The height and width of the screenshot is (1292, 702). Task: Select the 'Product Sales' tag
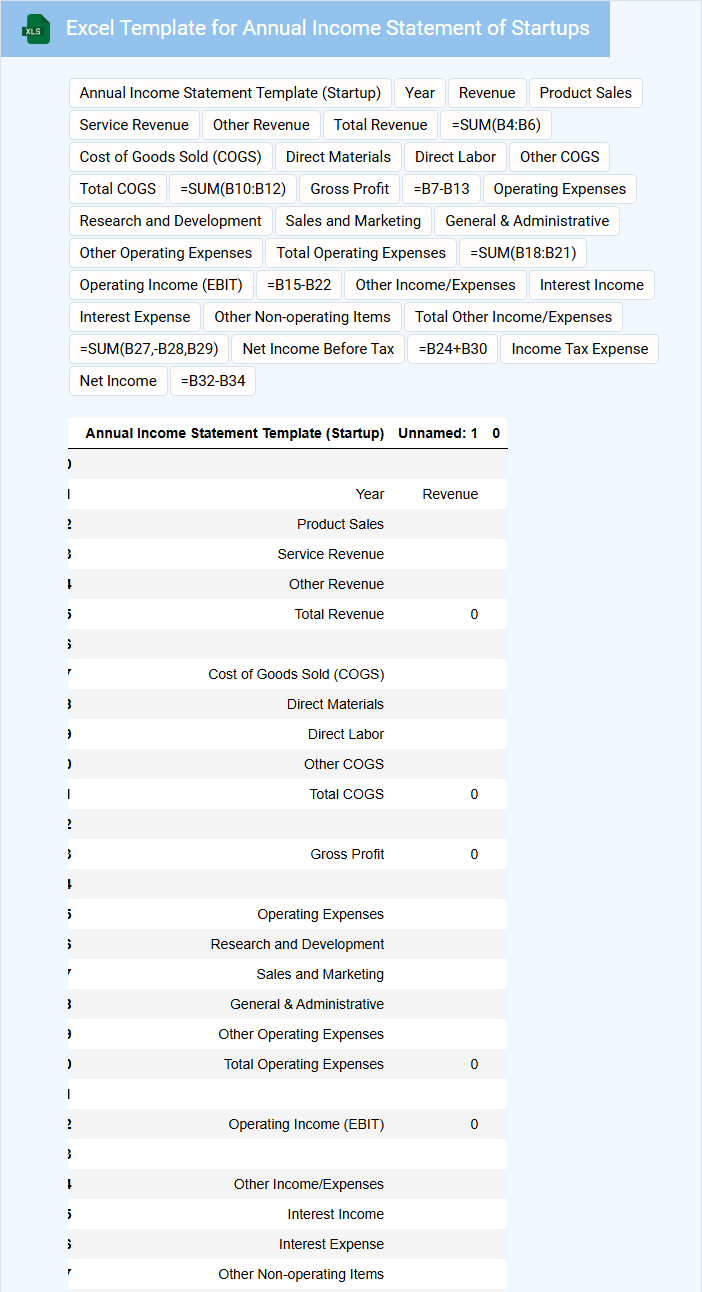[x=586, y=93]
